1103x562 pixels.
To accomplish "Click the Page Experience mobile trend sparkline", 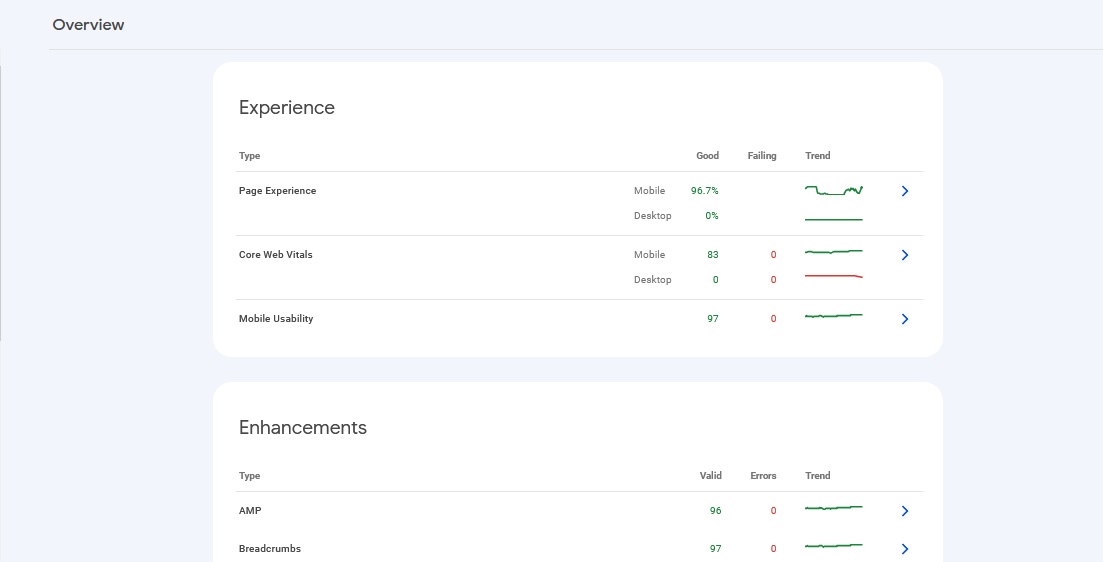I will click(x=833, y=190).
